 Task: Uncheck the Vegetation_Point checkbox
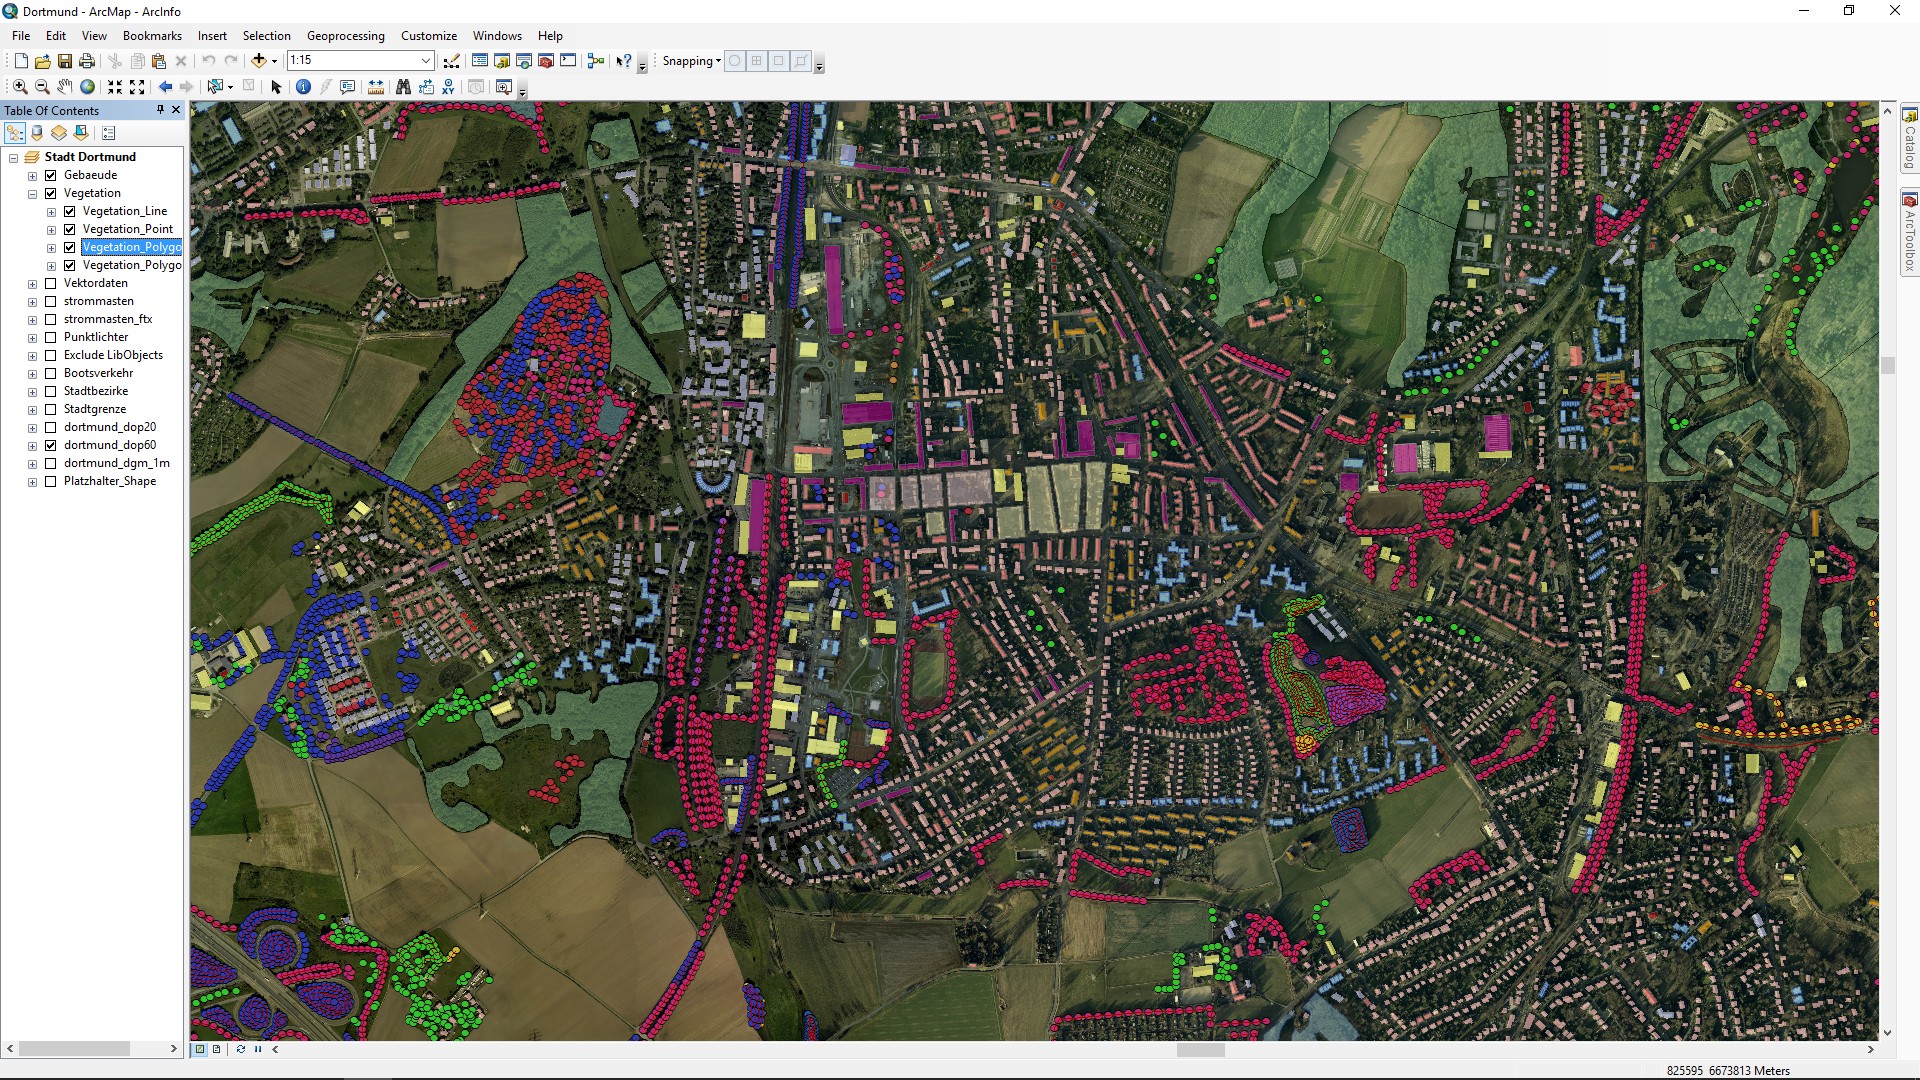70,229
